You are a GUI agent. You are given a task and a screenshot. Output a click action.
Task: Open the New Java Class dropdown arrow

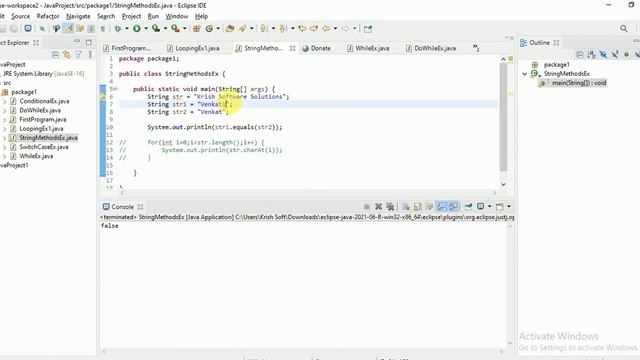tap(218, 29)
